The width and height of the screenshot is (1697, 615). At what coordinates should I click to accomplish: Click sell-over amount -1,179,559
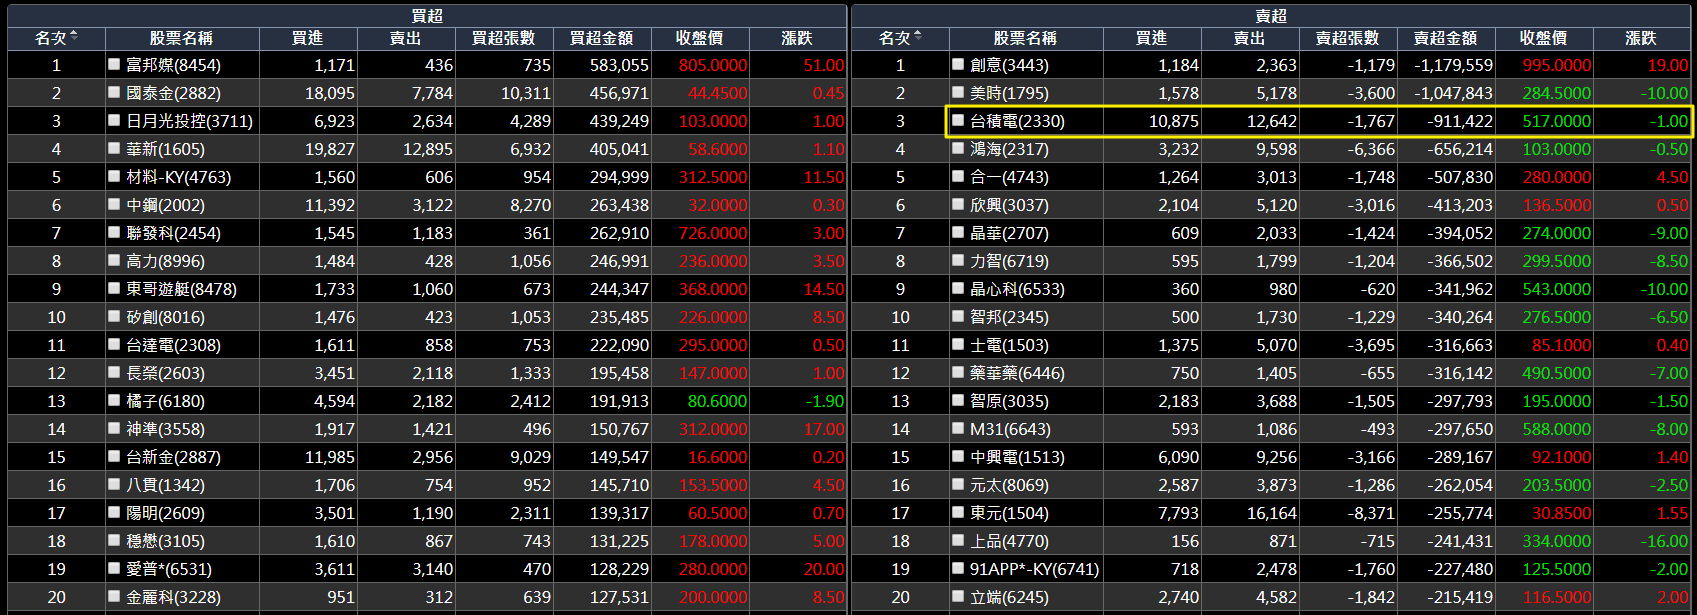coord(1453,65)
